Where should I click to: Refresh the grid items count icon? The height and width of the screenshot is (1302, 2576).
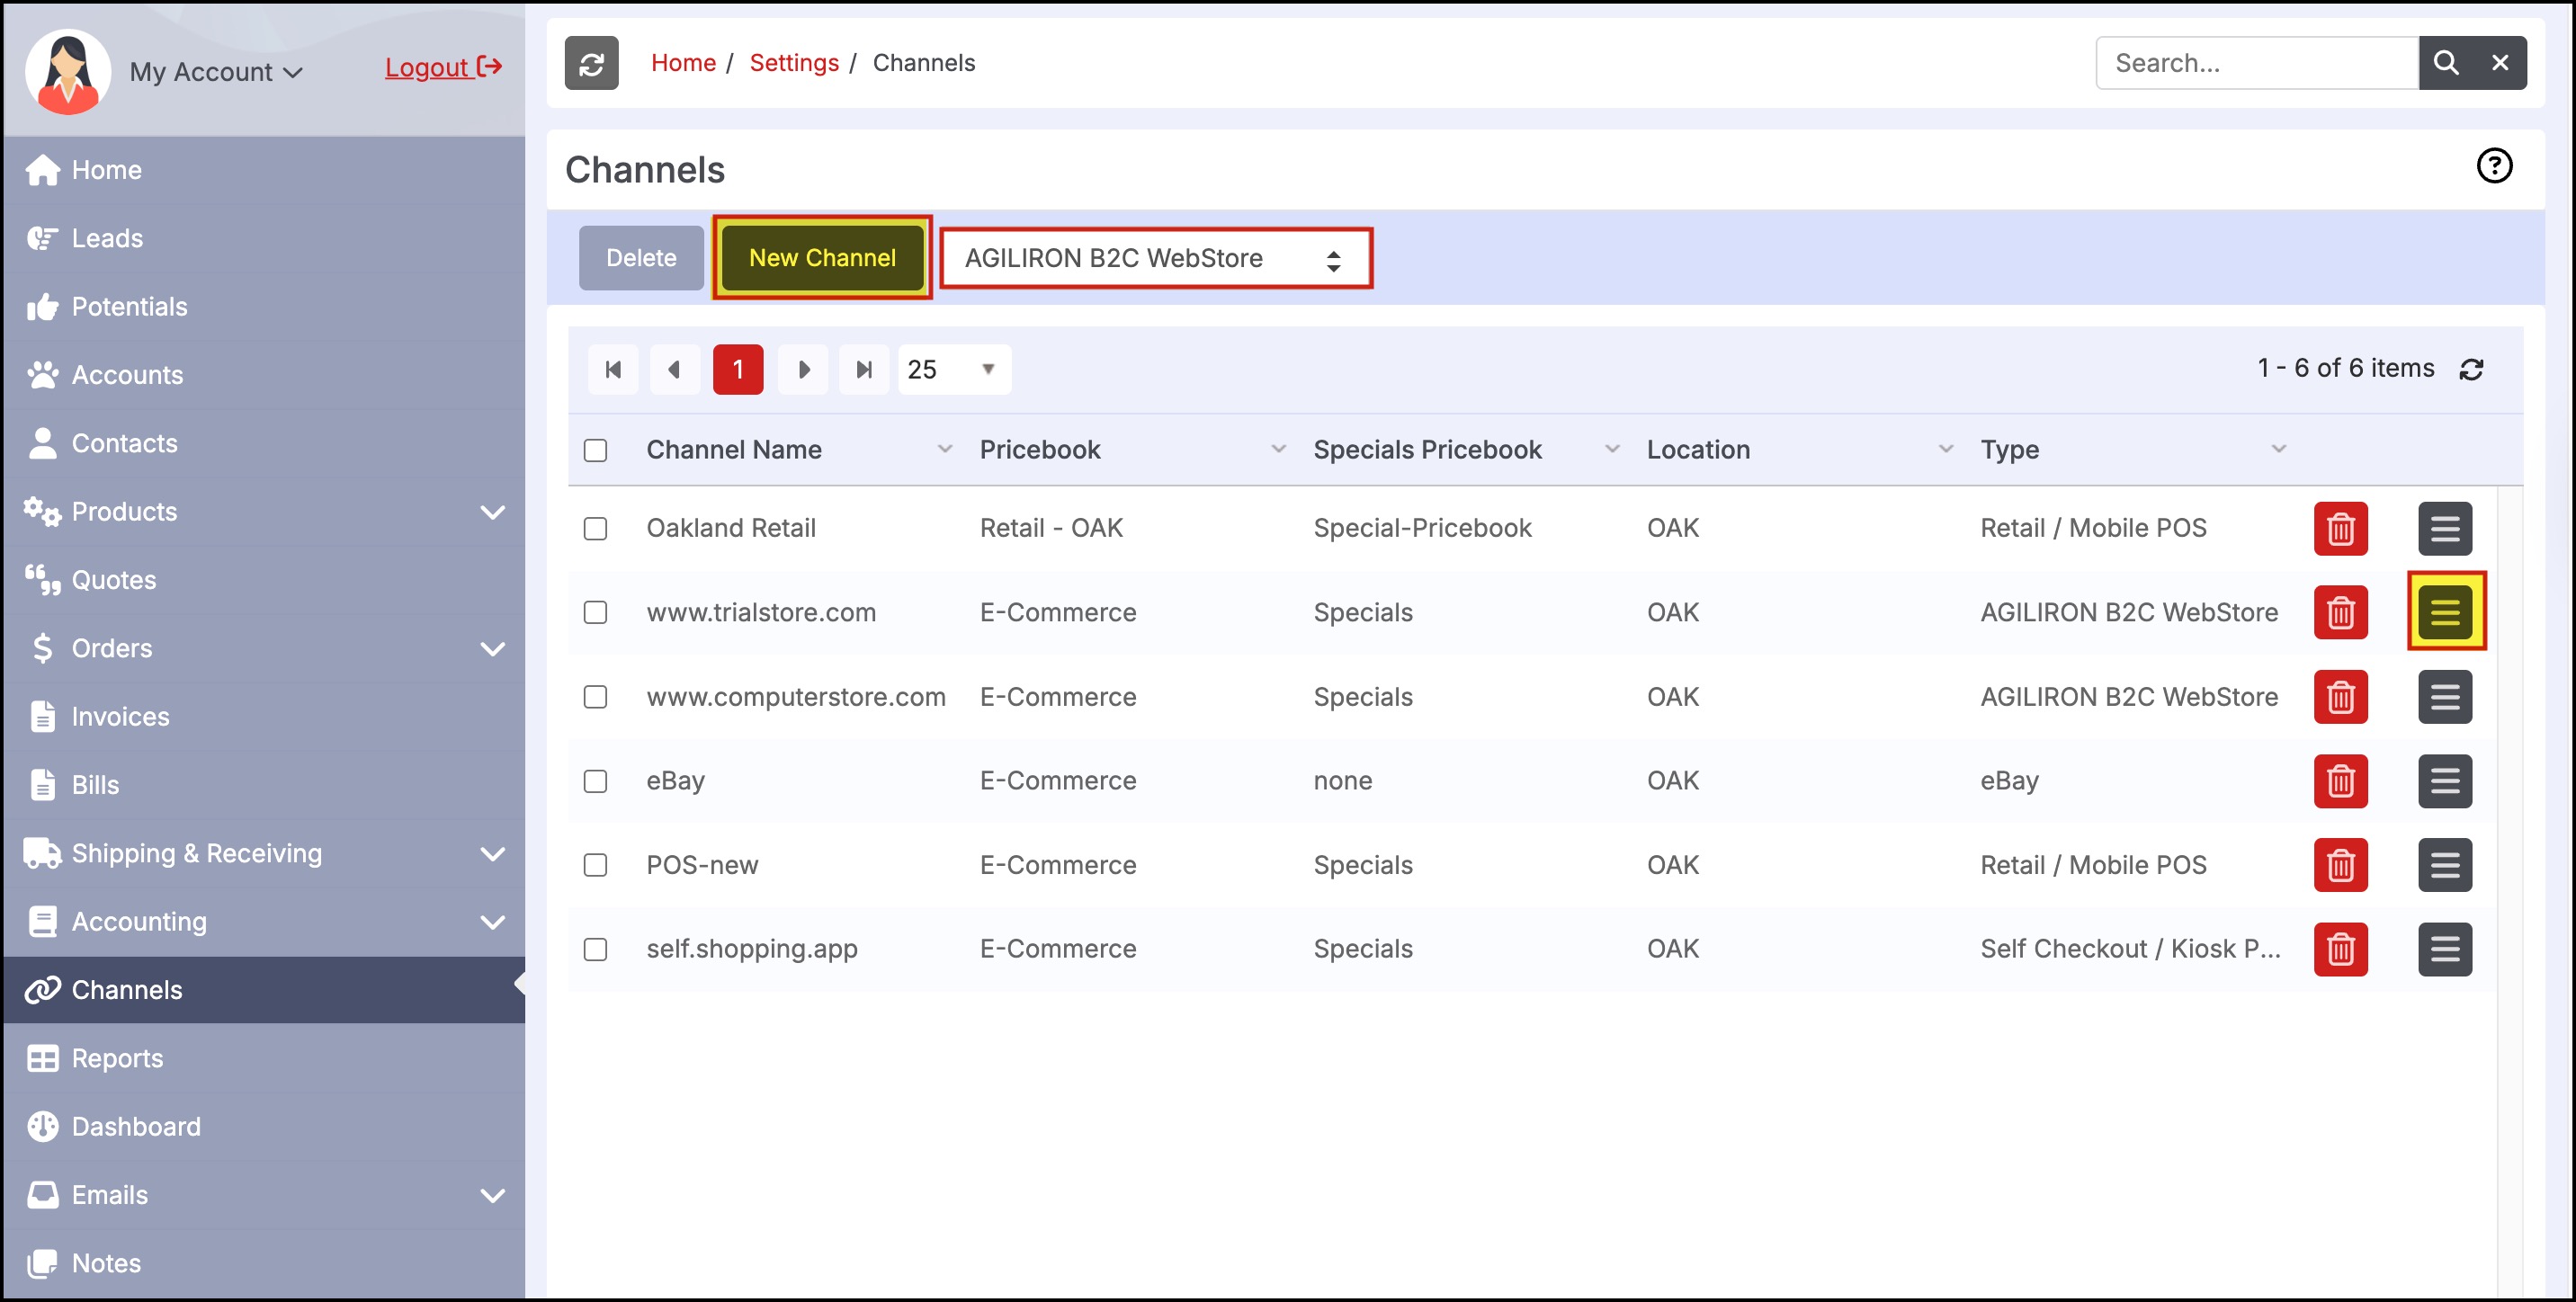point(2471,369)
